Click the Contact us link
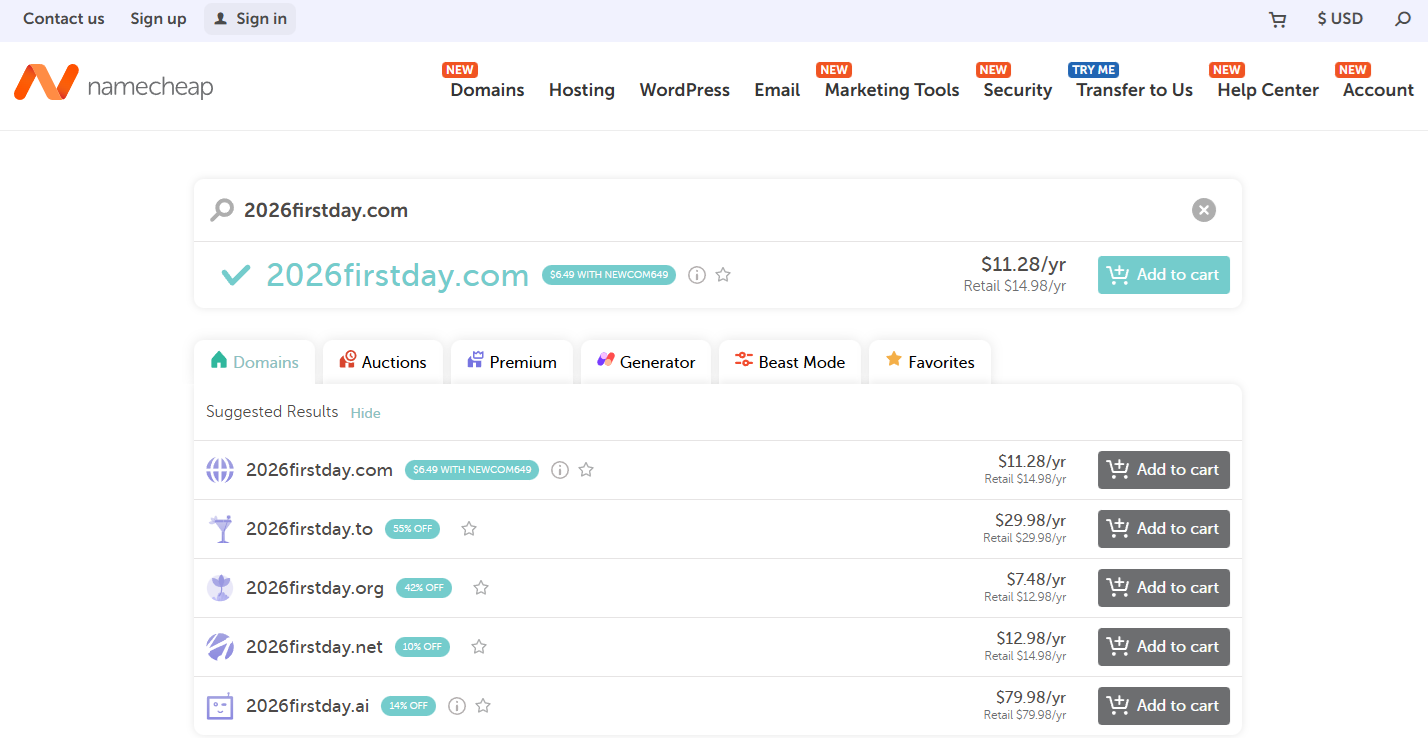 pos(64,19)
